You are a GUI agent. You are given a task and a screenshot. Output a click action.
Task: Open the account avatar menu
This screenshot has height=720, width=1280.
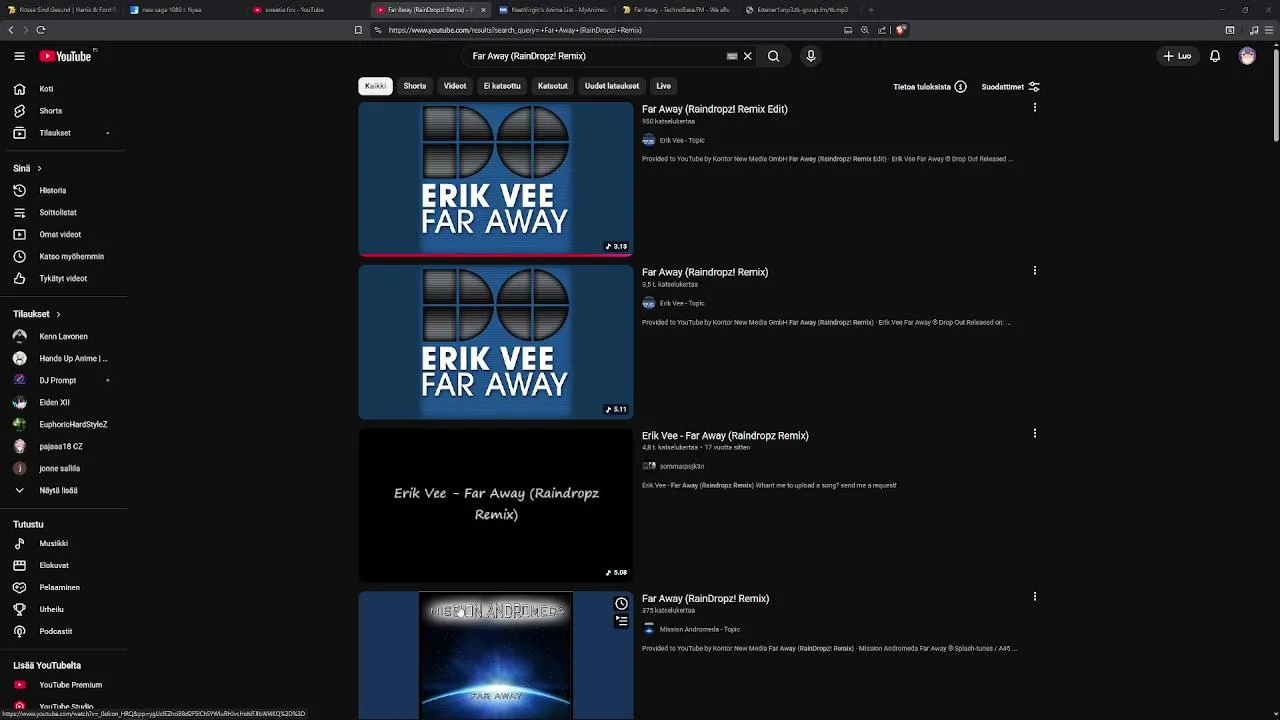[1247, 56]
